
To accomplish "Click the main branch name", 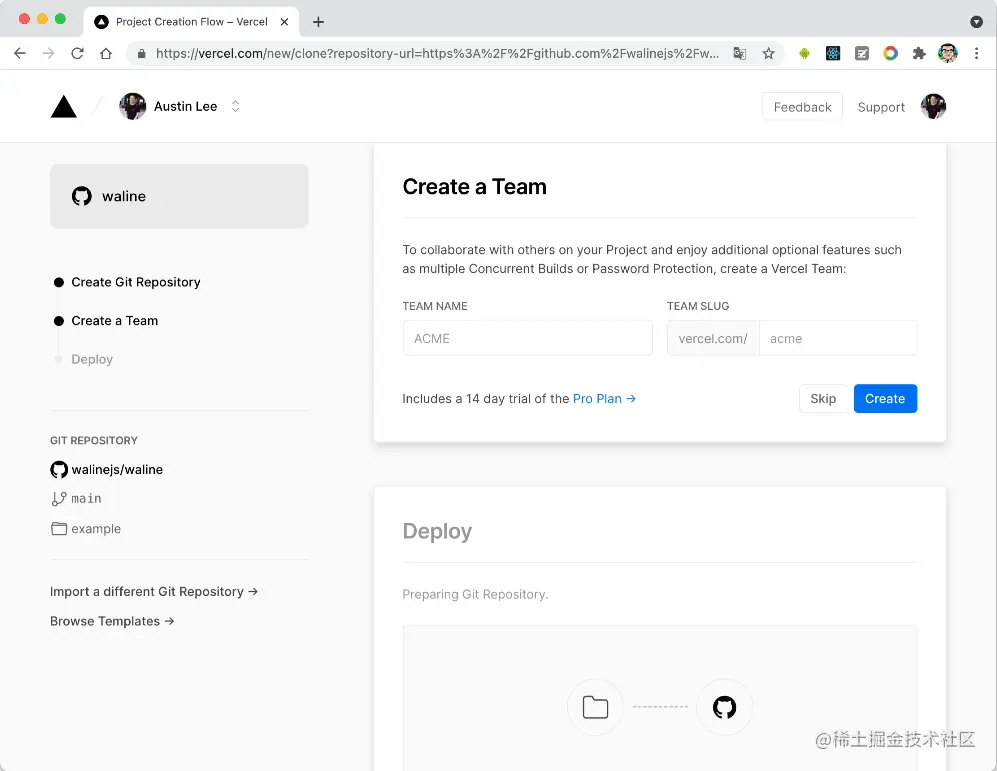I will tap(86, 499).
